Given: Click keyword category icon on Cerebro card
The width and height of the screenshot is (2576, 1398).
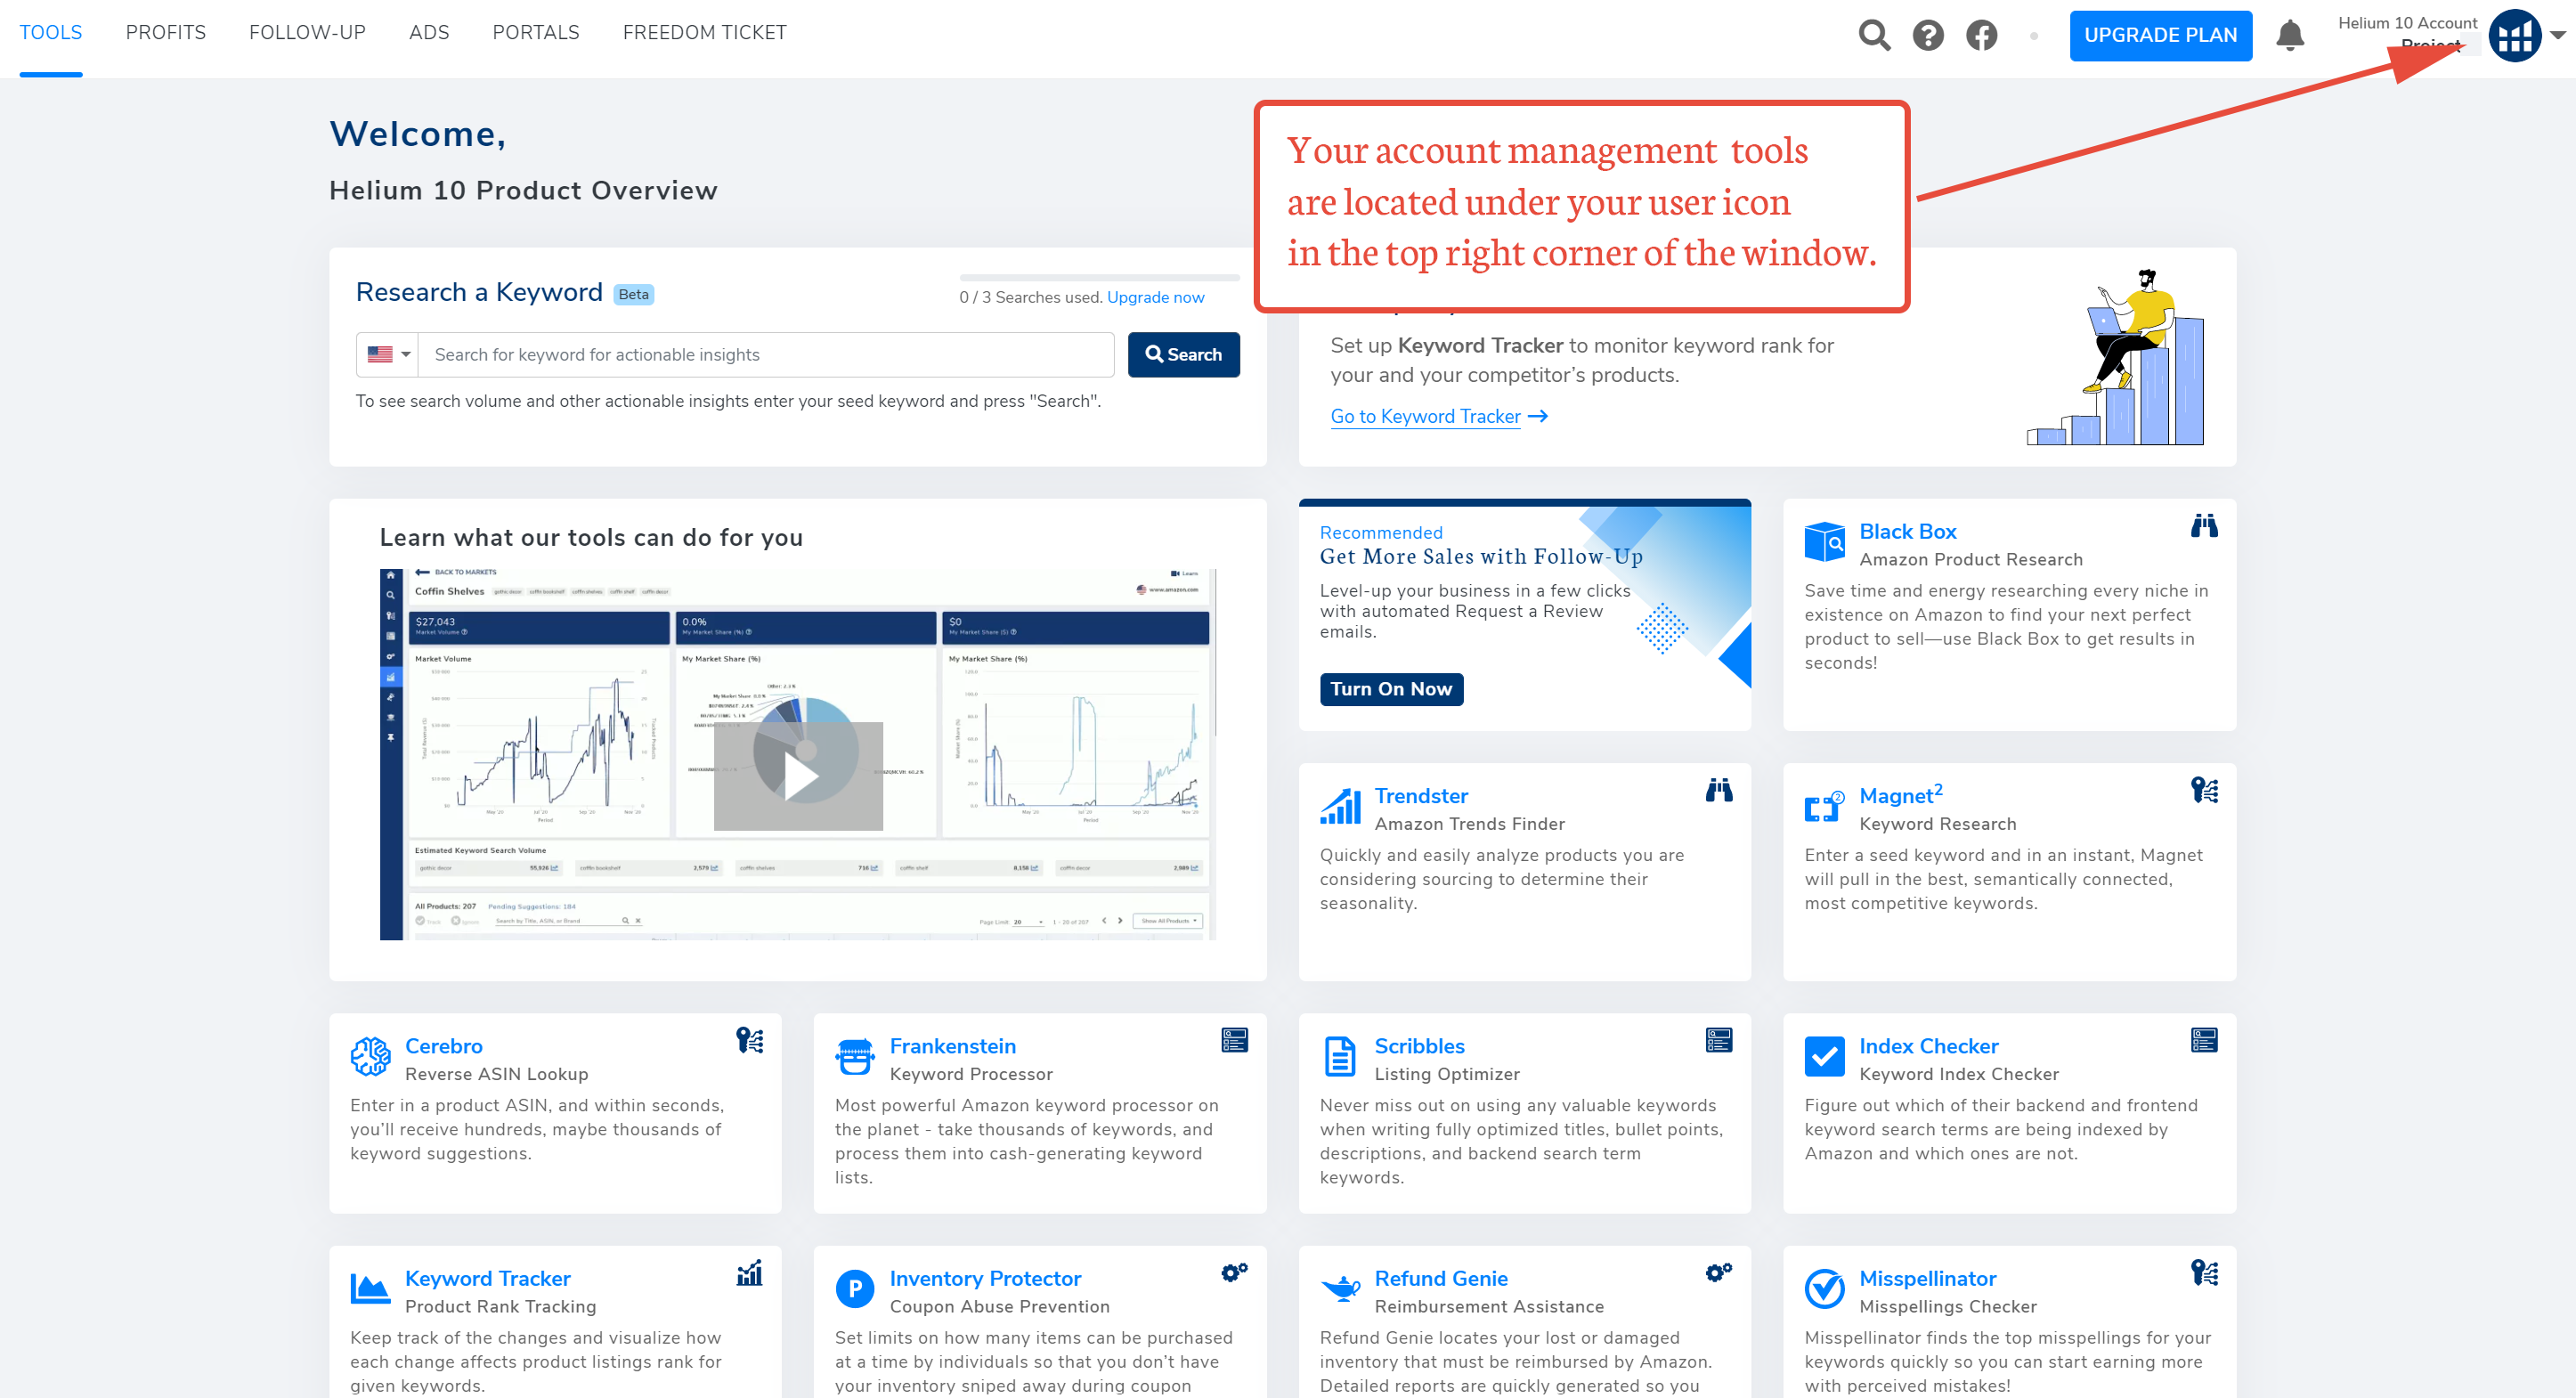Looking at the screenshot, I should coord(749,1040).
